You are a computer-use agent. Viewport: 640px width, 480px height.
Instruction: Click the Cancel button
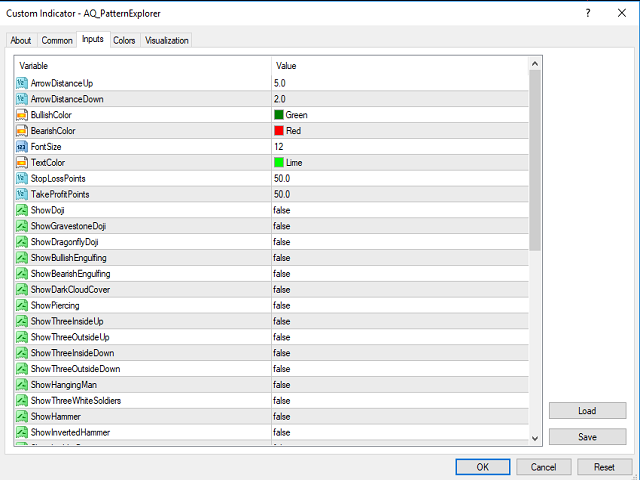[543, 467]
